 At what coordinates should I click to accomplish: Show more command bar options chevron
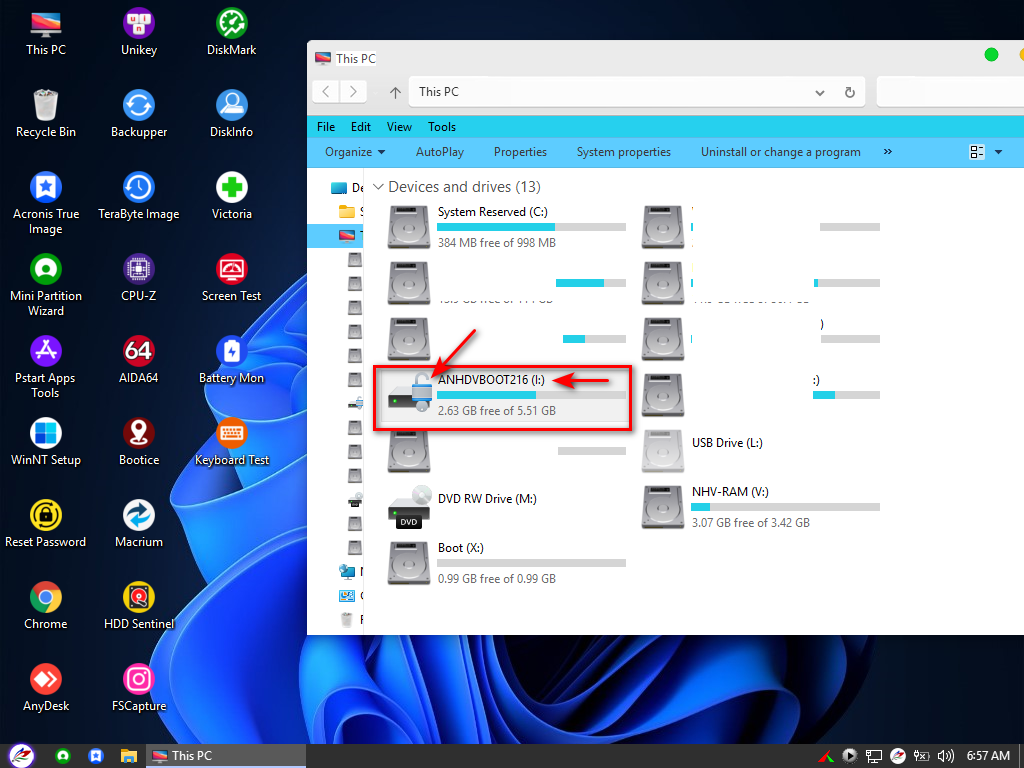click(888, 152)
